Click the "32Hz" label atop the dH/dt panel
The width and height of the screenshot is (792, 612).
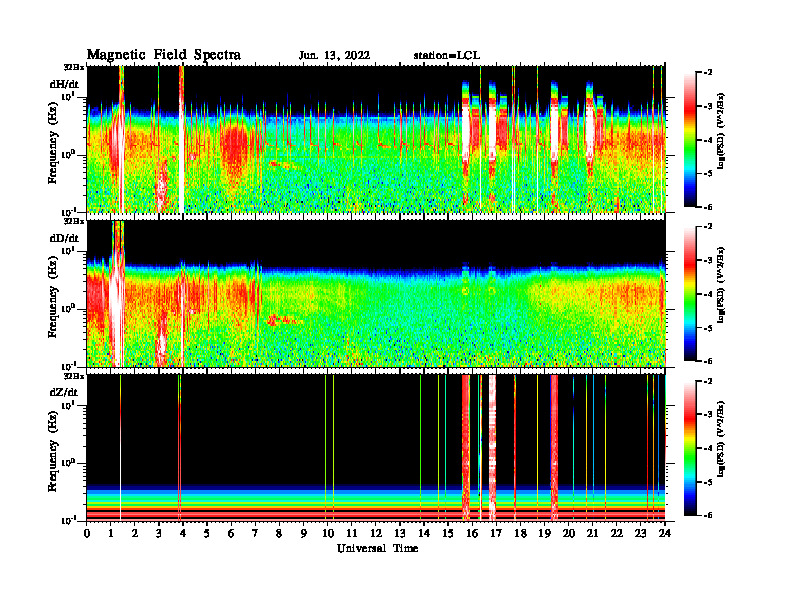(x=74, y=67)
